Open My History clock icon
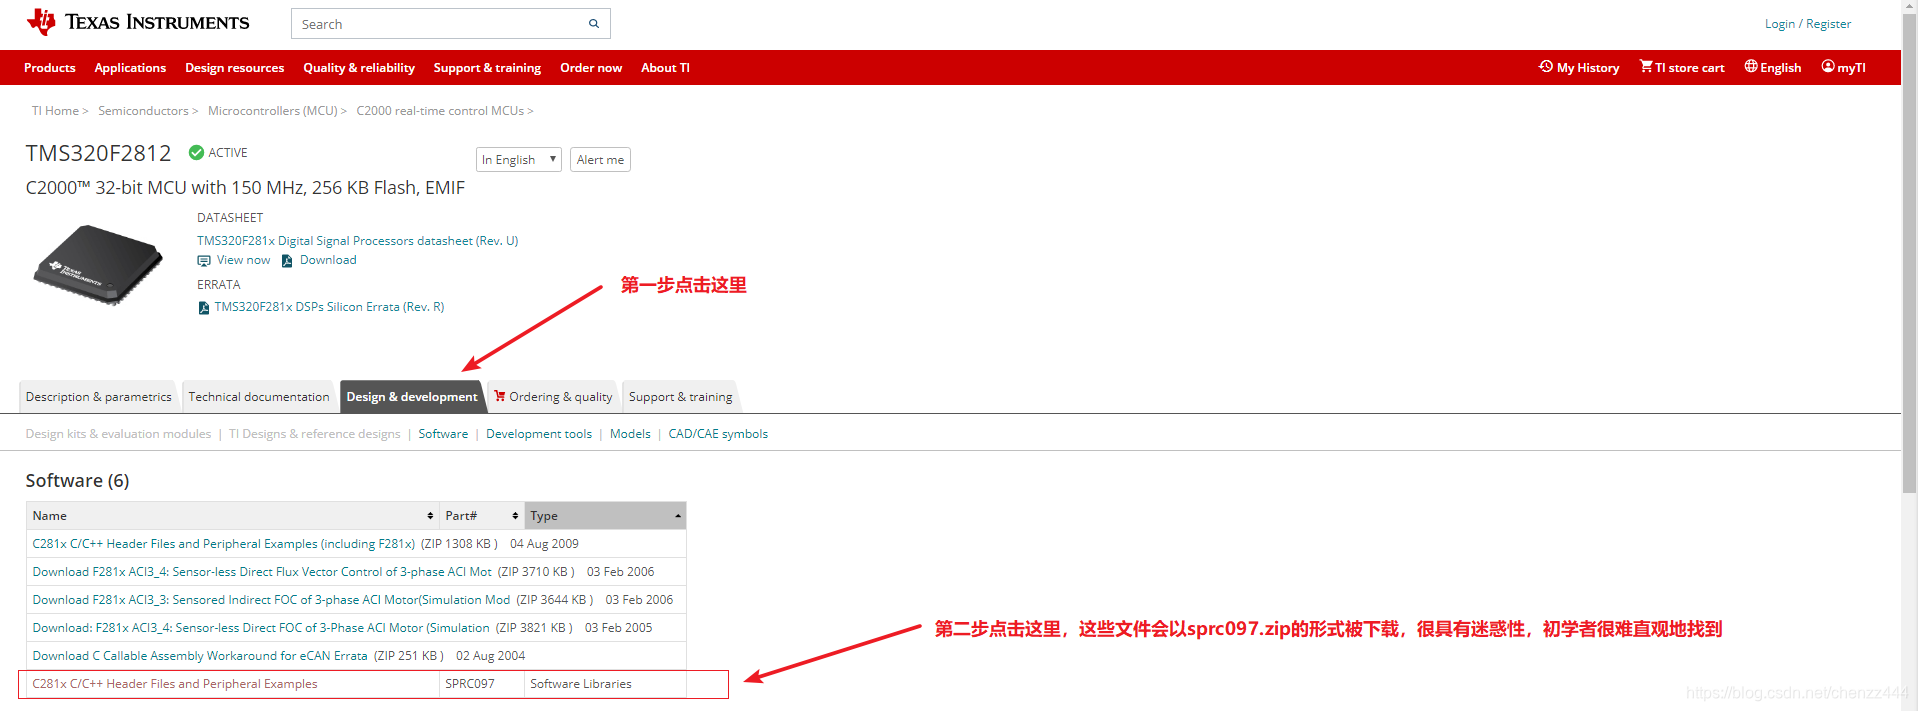This screenshot has height=711, width=1918. click(1546, 67)
